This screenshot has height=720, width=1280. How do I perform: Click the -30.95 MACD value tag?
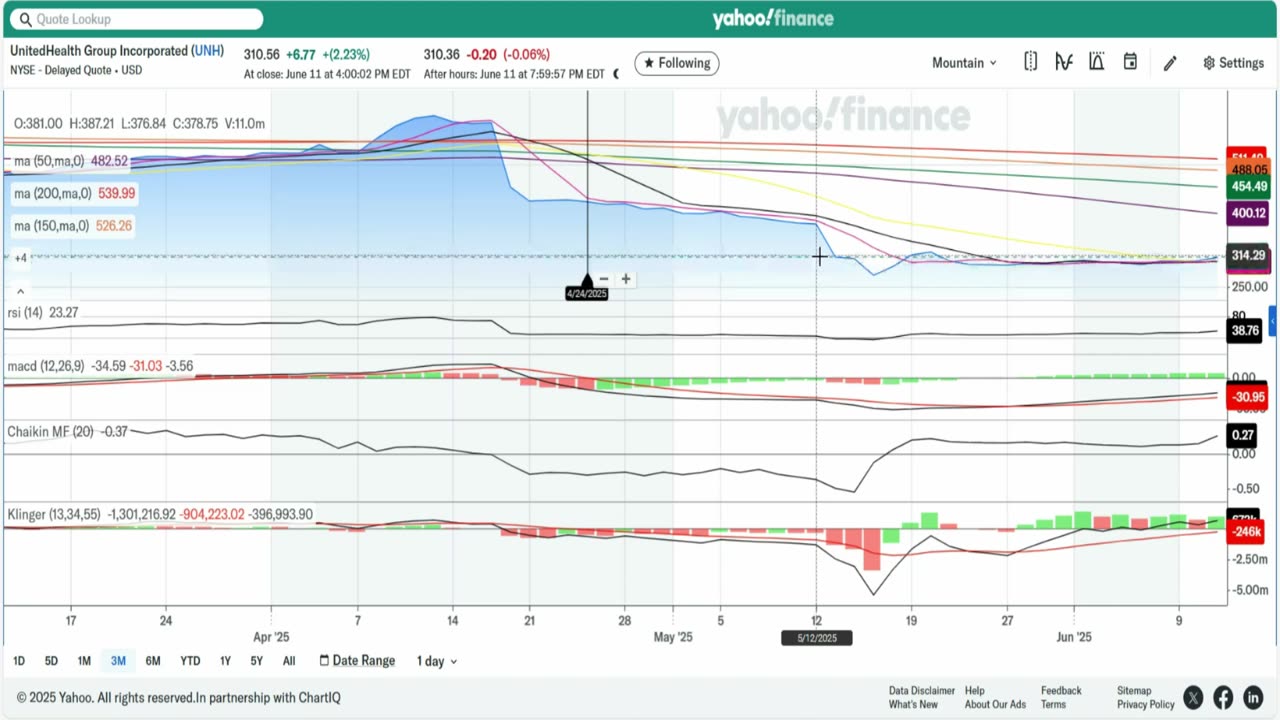[x=1249, y=397]
